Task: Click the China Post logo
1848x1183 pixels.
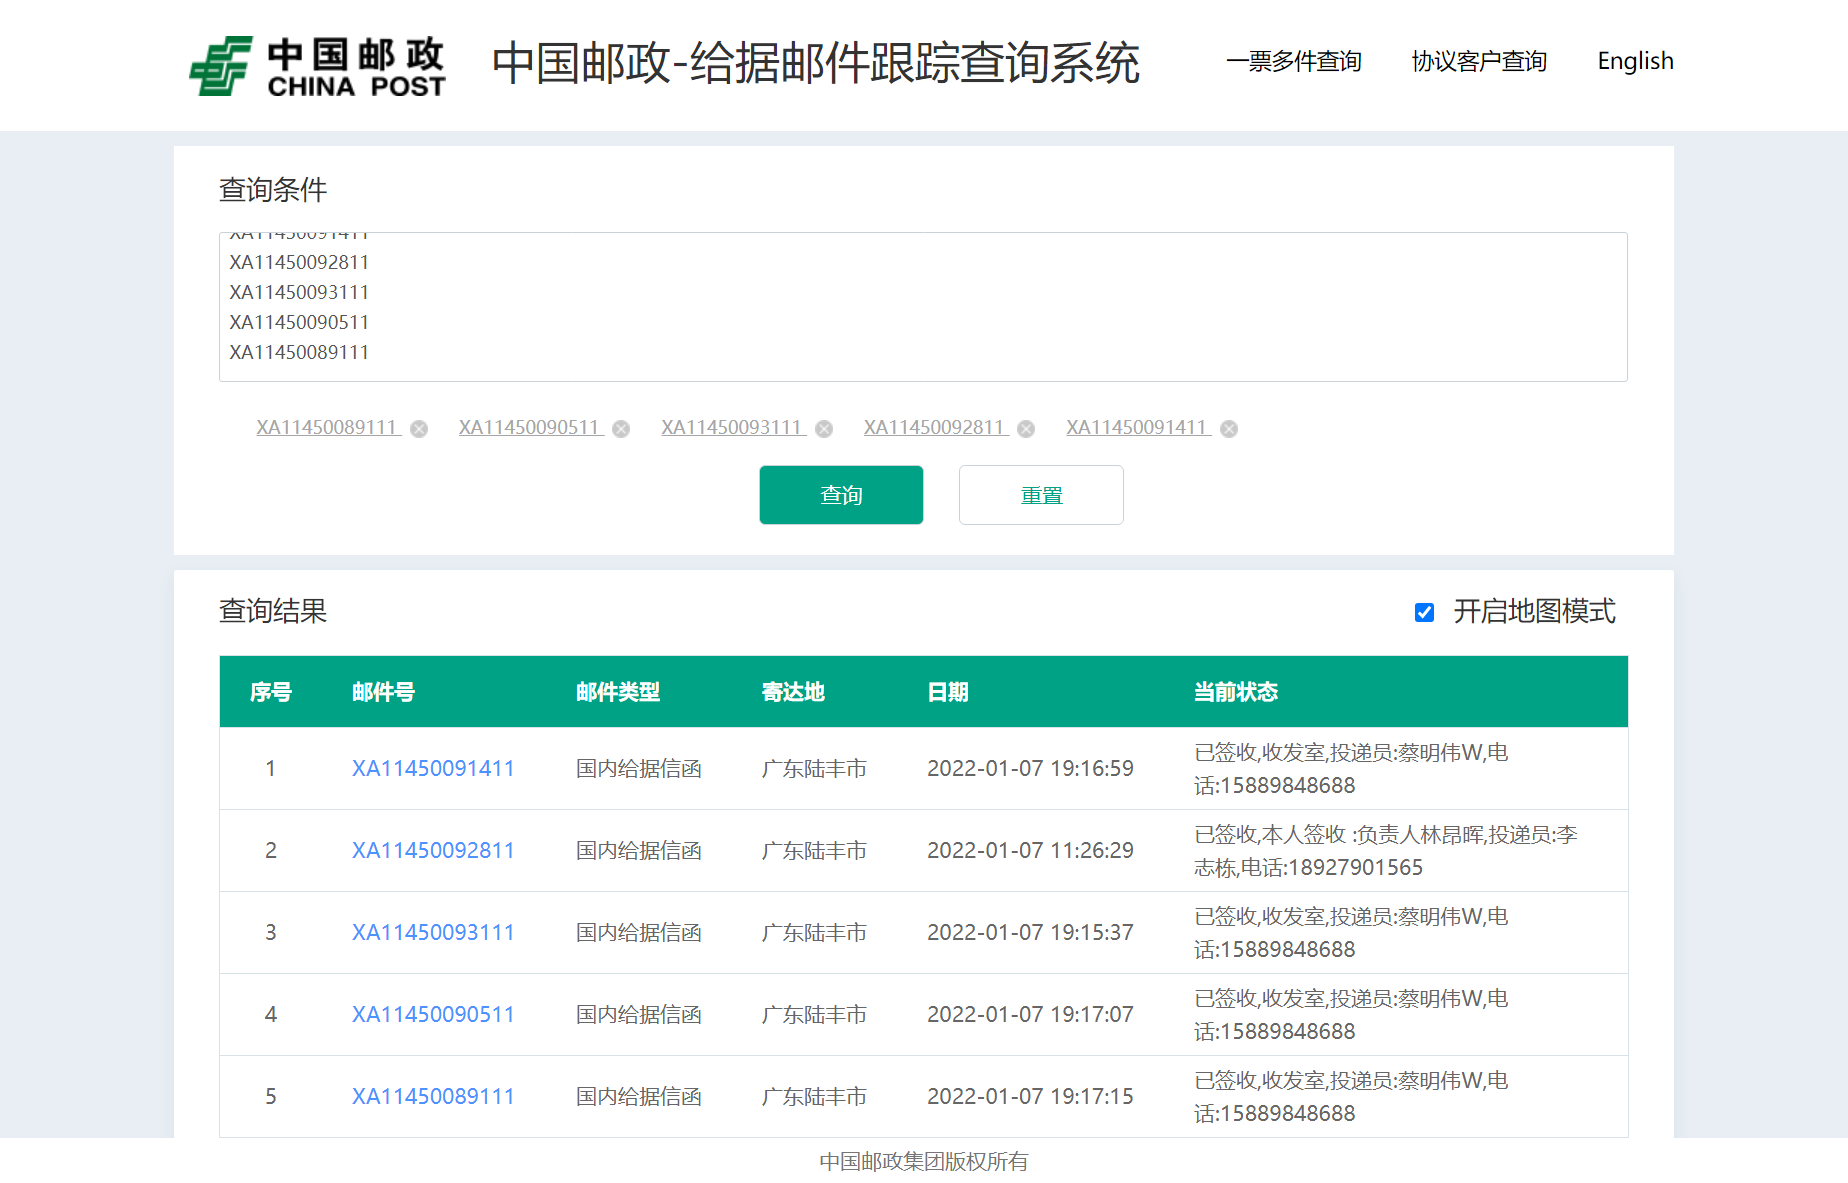Action: point(317,66)
